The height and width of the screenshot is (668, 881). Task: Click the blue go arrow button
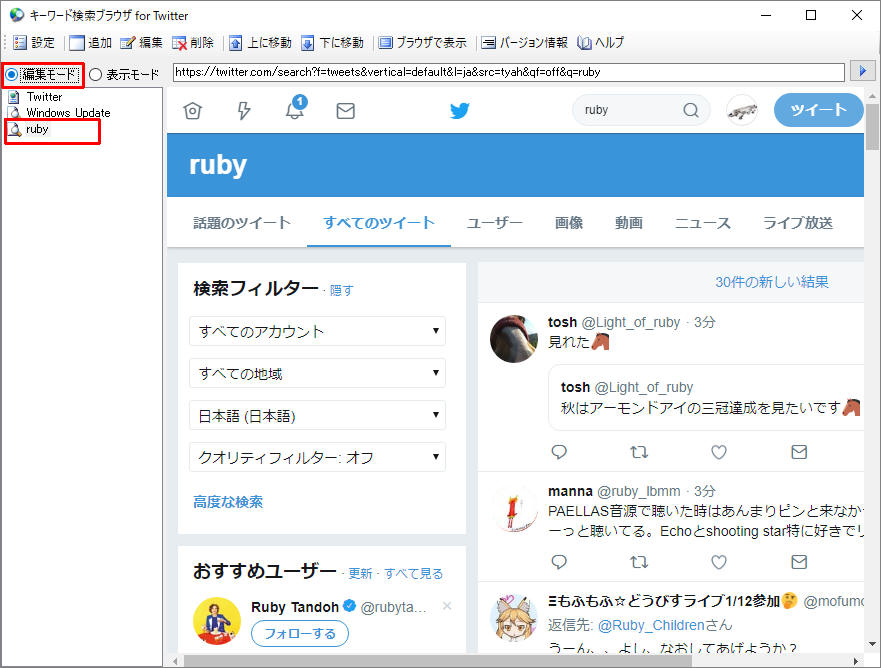pos(862,71)
